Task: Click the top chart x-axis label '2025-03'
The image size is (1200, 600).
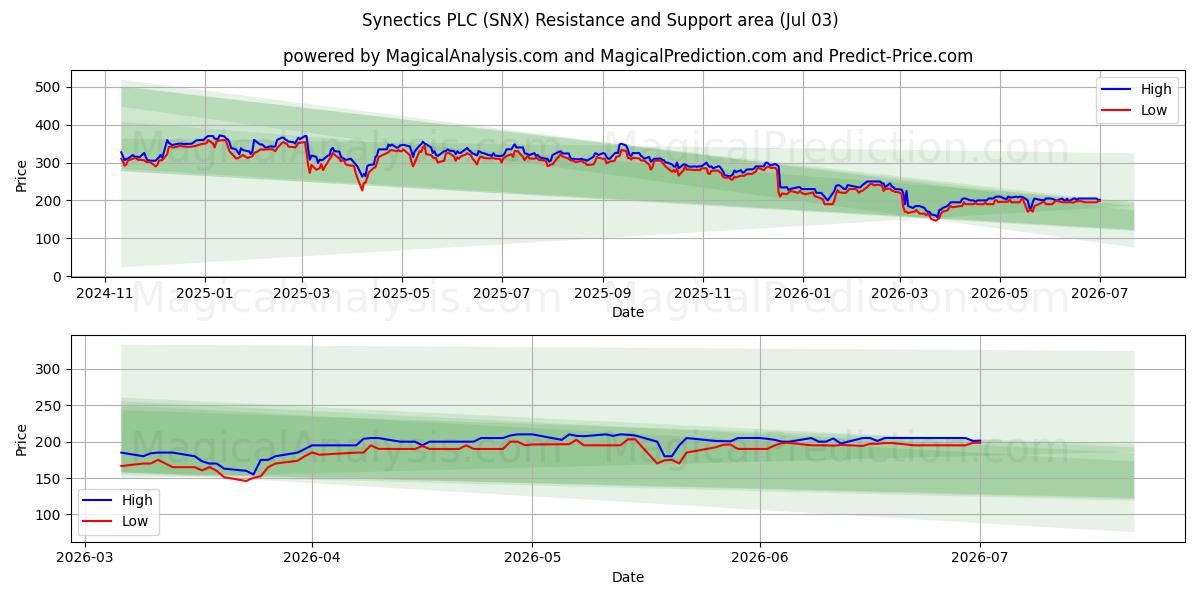Action: 303,295
